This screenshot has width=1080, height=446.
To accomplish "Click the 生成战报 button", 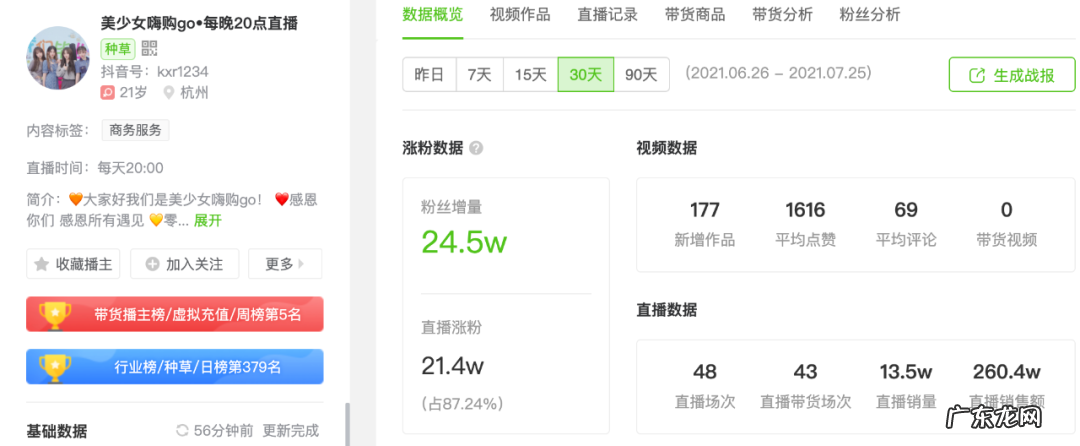I will pos(1011,75).
